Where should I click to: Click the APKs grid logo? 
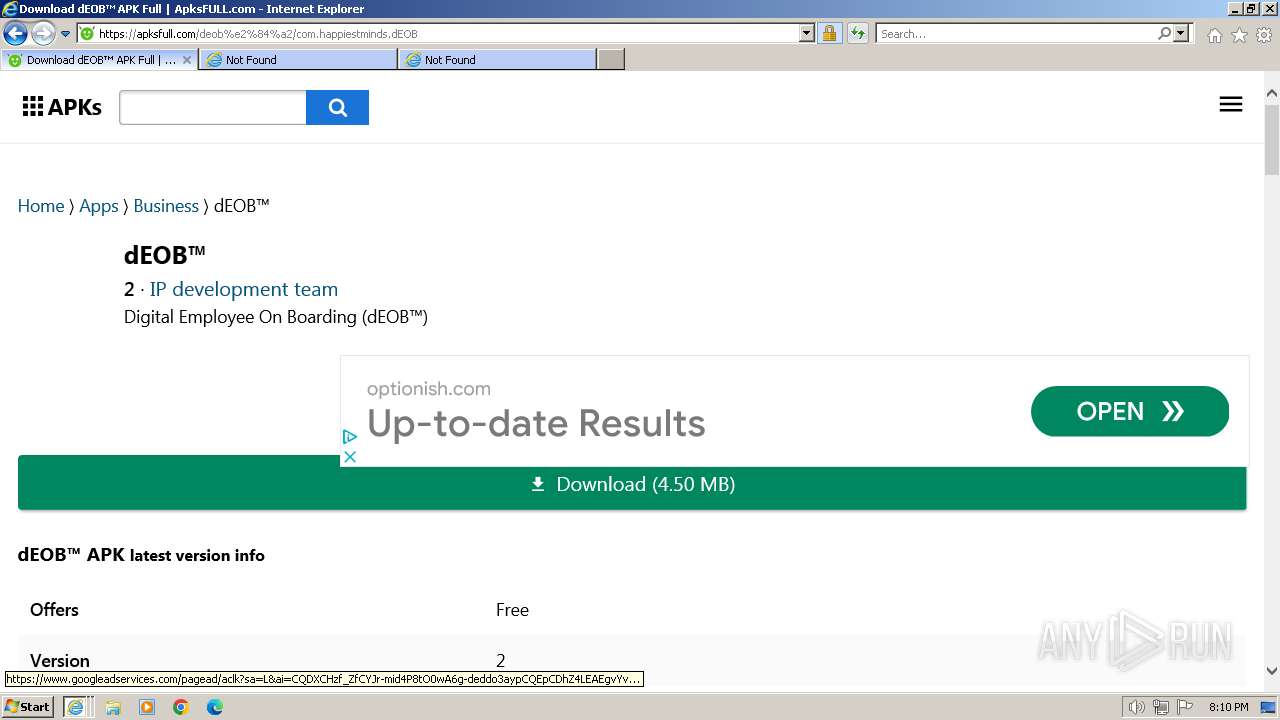click(x=62, y=107)
